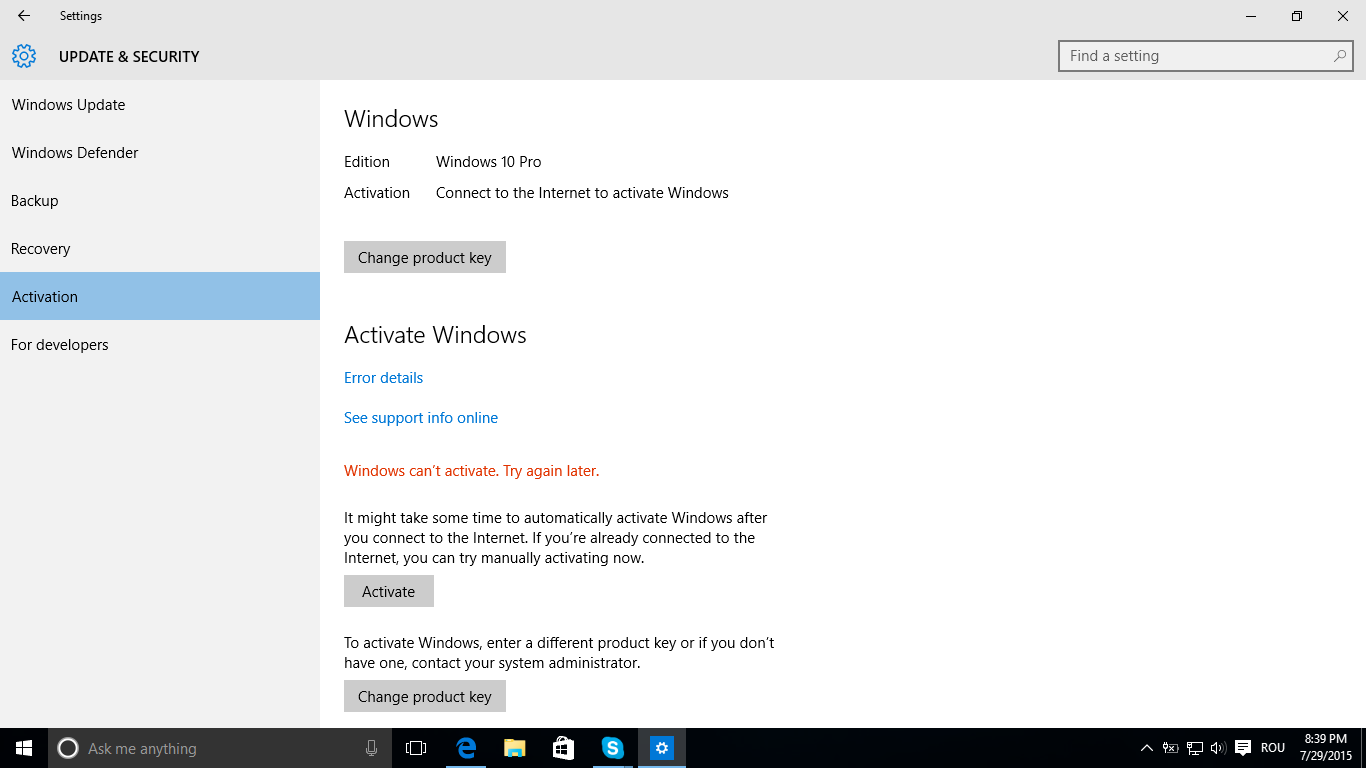Open the Recovery settings page
Viewport: 1366px width, 768px height.
click(x=160, y=249)
